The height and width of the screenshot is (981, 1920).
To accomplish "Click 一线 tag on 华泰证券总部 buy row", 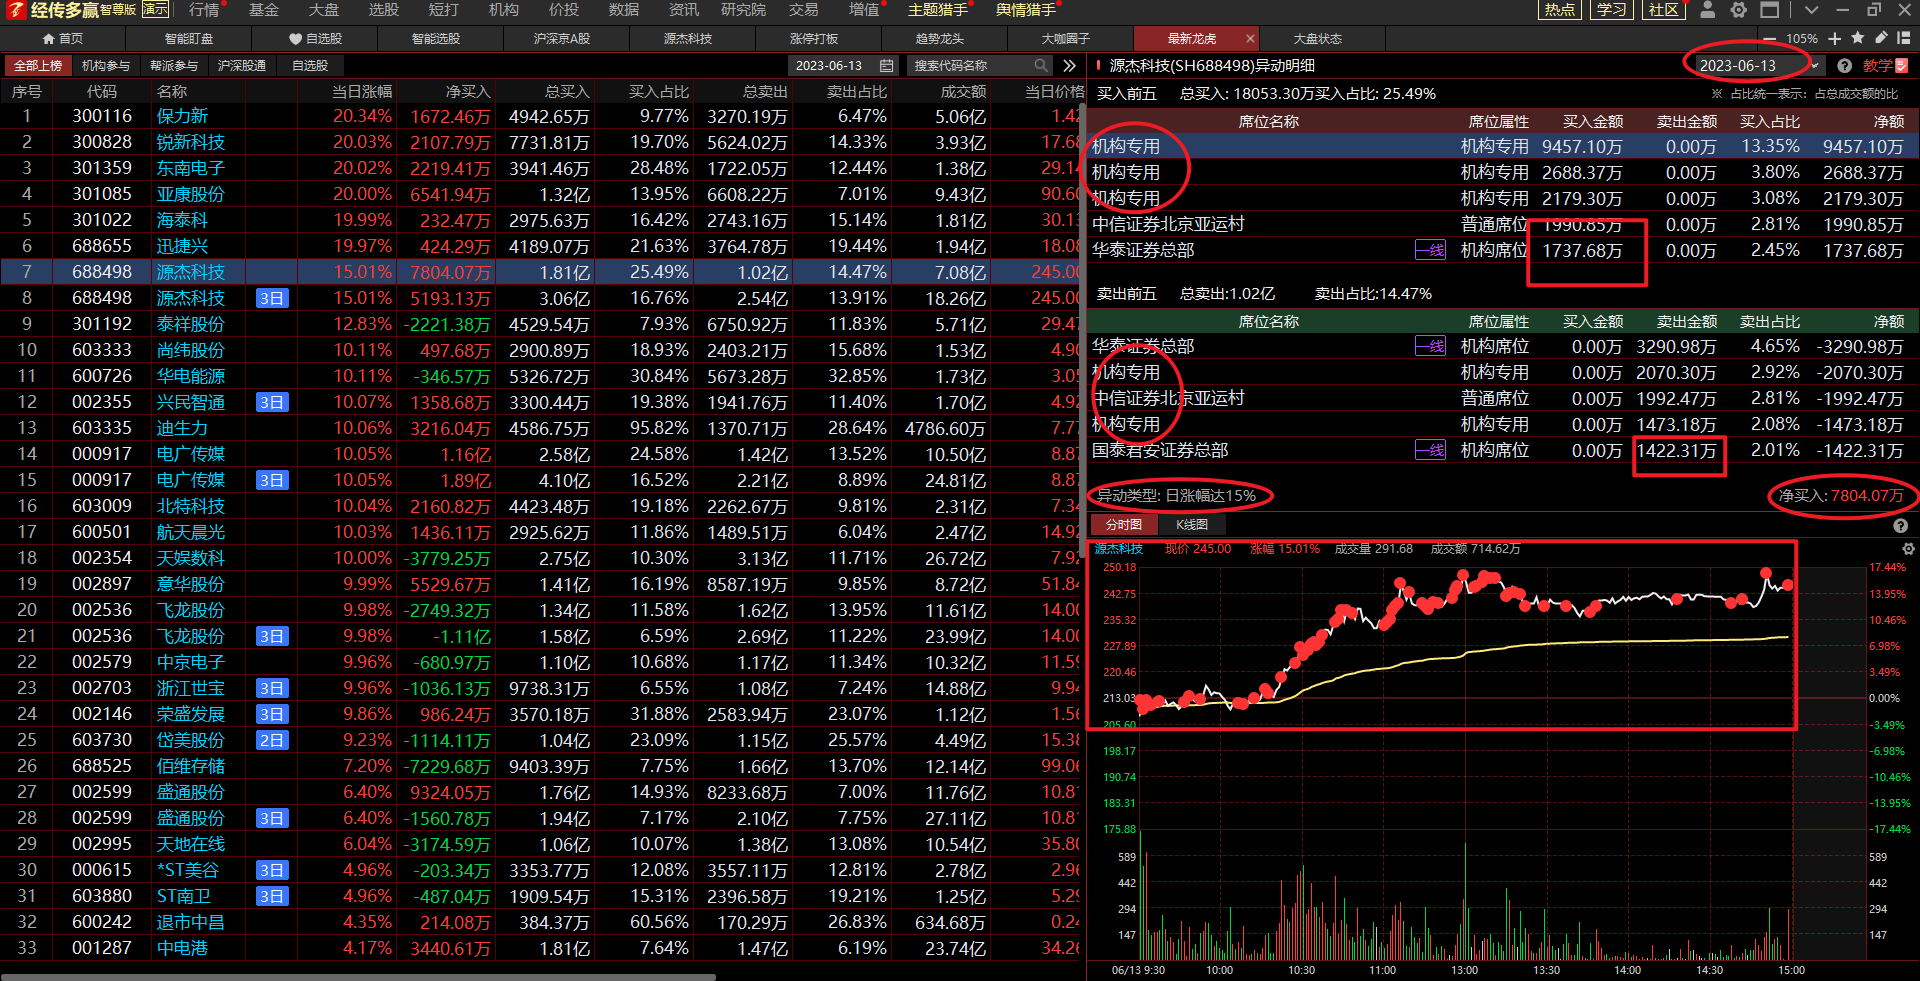I will (1430, 250).
